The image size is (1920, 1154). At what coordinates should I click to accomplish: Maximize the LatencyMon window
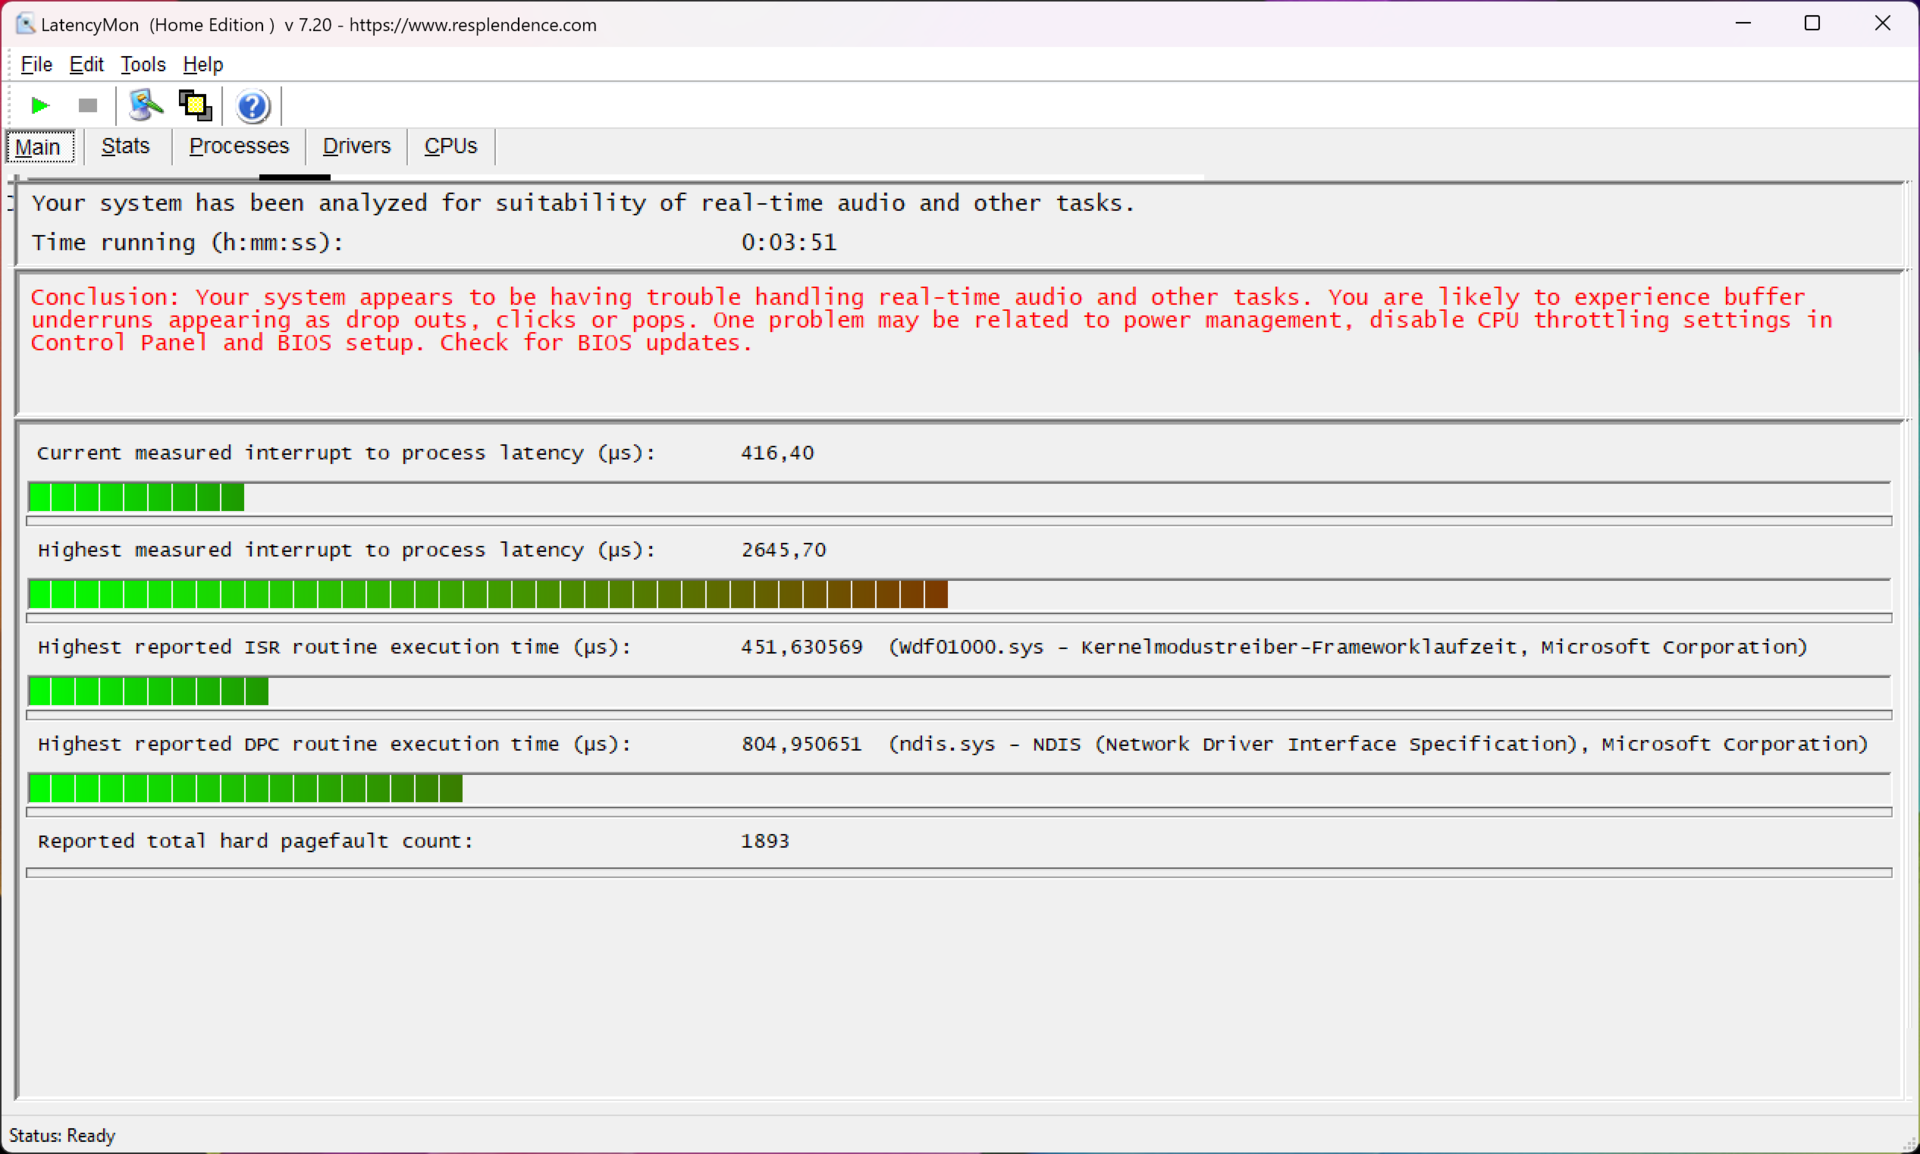pos(1812,23)
